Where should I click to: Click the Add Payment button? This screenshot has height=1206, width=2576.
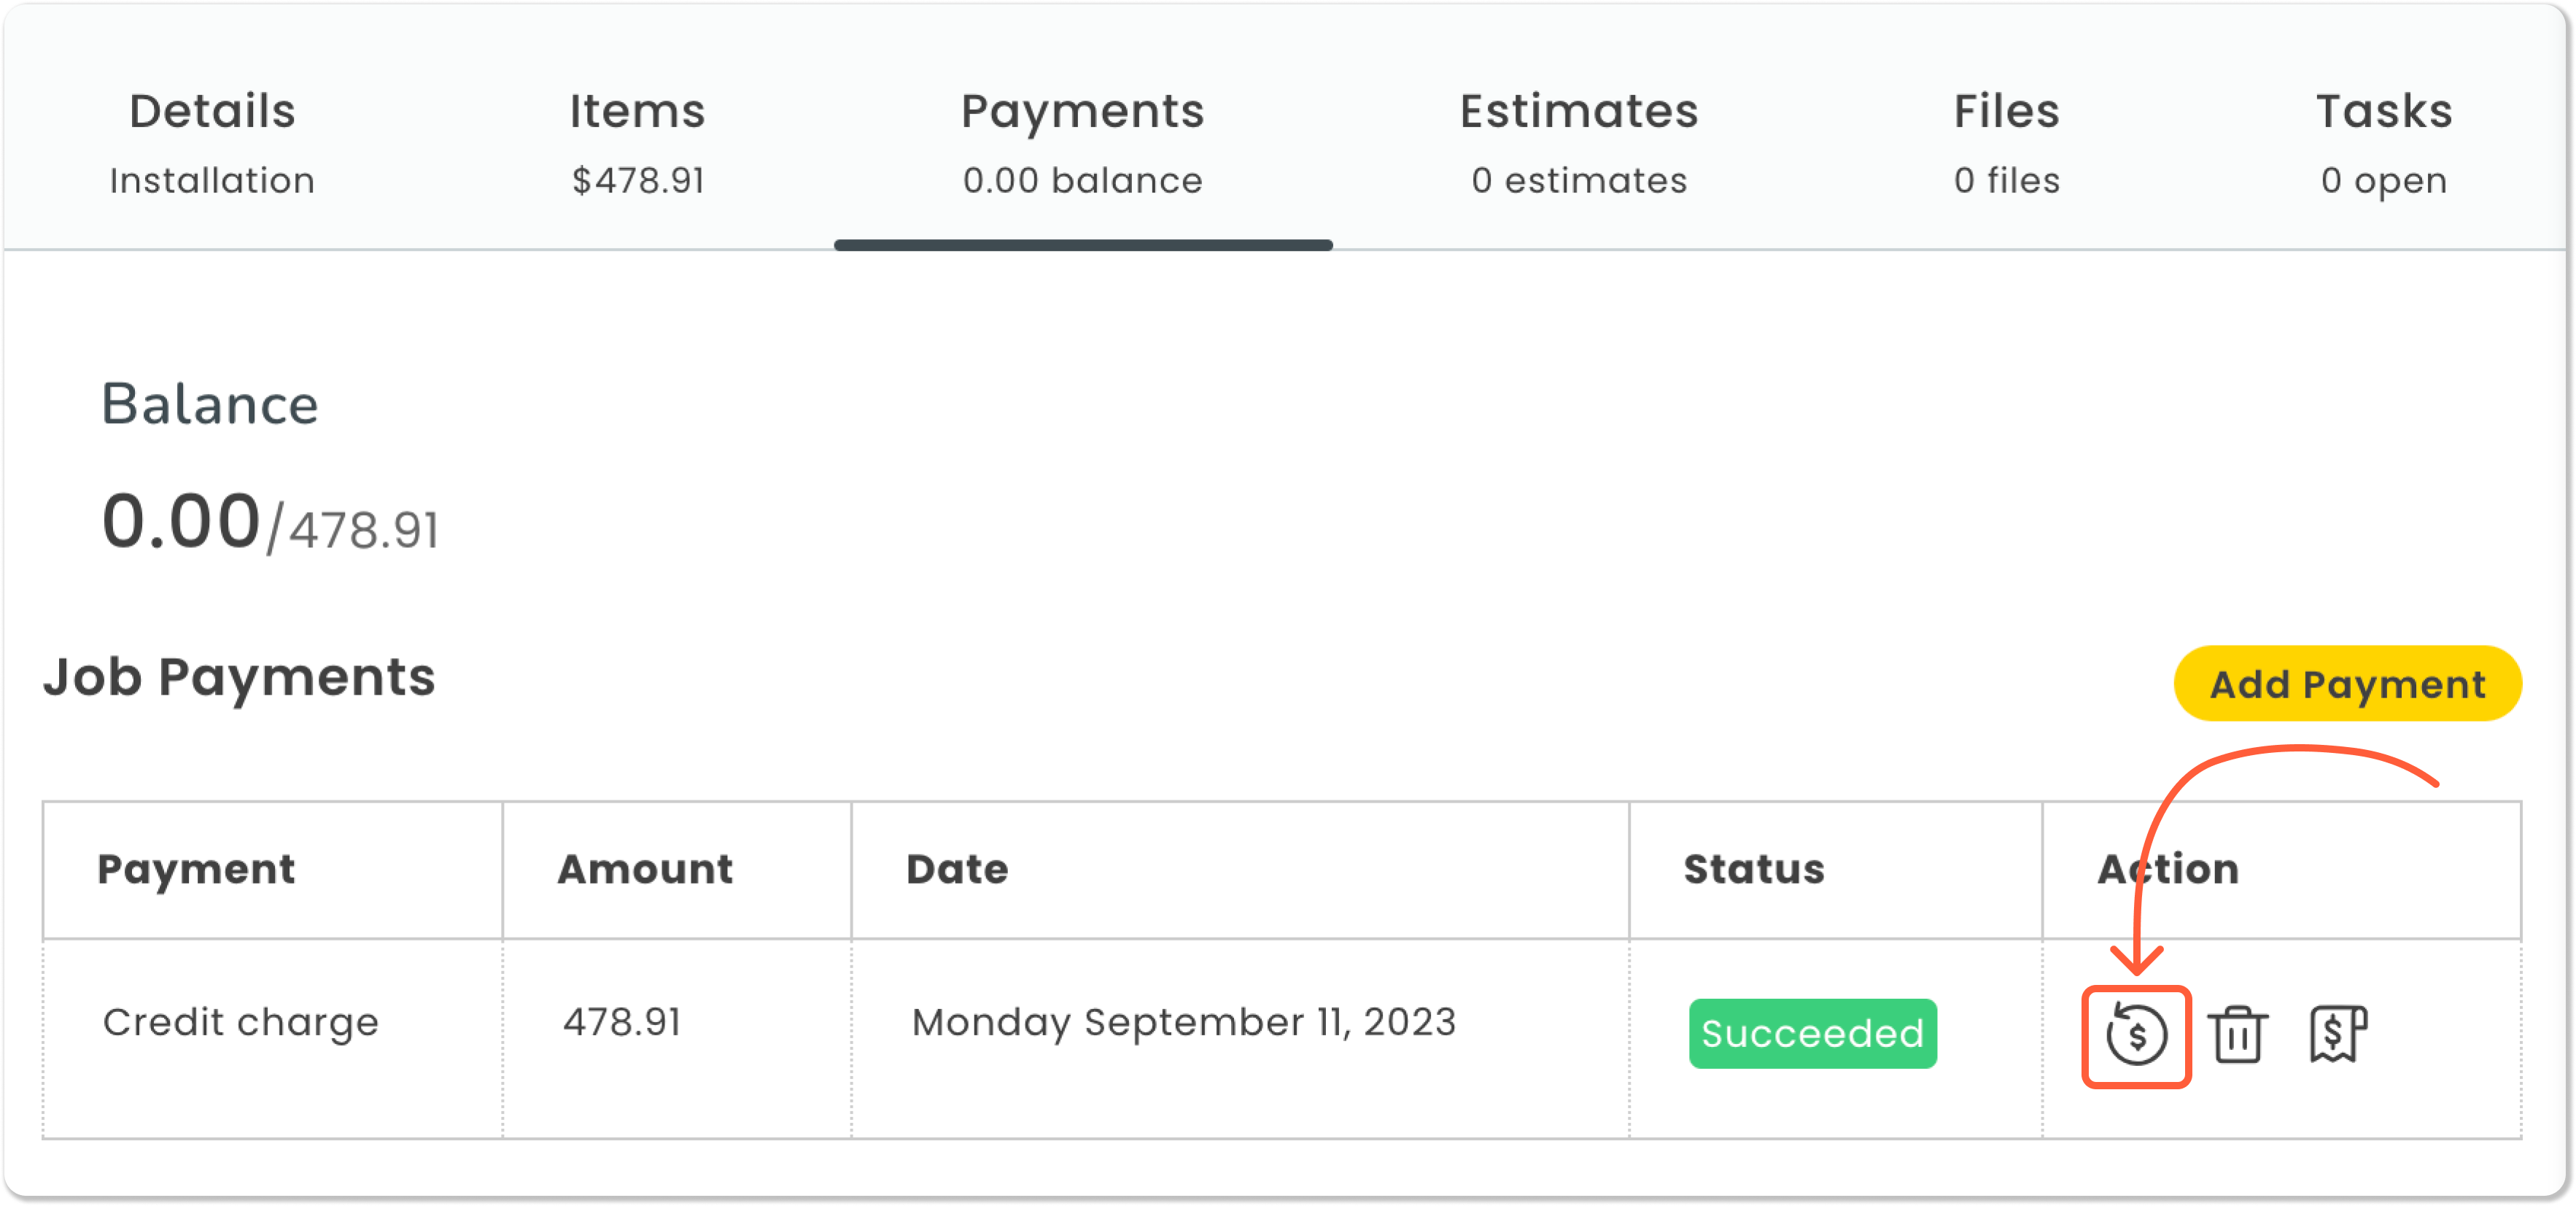2347,684
